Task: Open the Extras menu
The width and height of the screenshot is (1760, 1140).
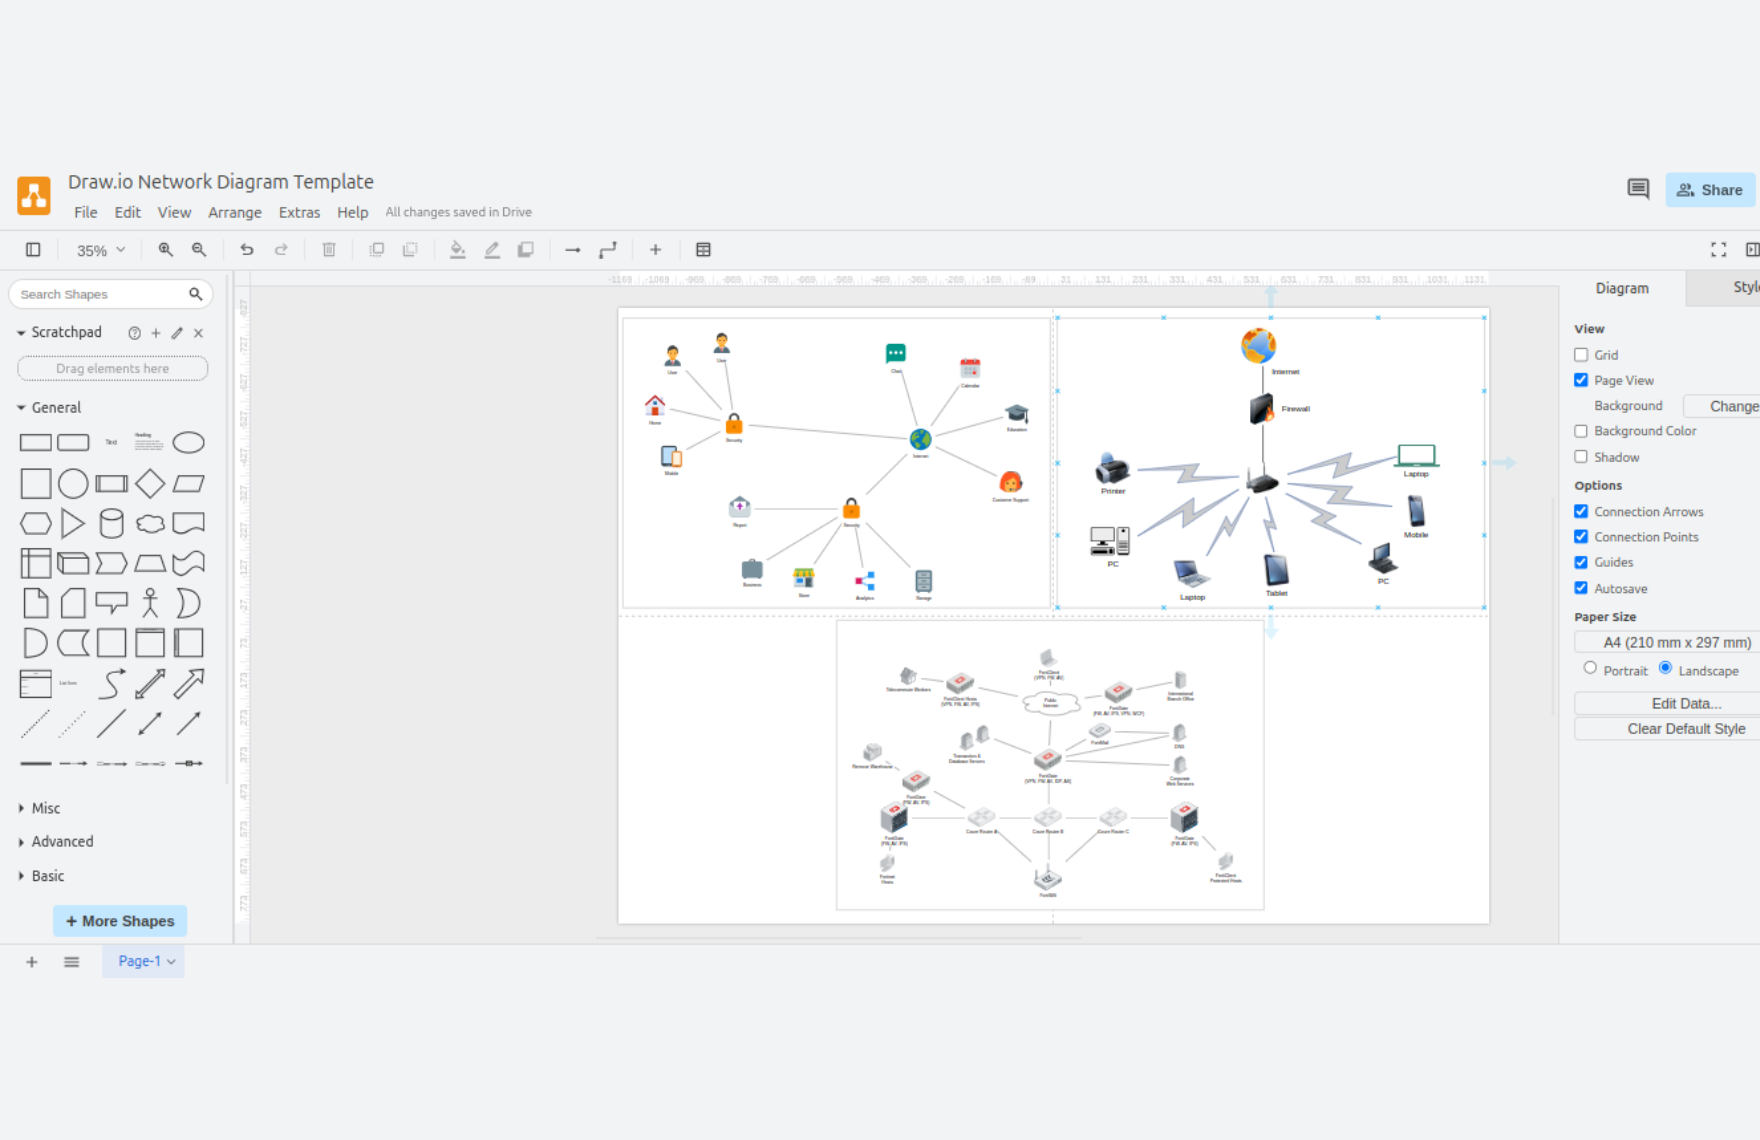Action: (299, 212)
